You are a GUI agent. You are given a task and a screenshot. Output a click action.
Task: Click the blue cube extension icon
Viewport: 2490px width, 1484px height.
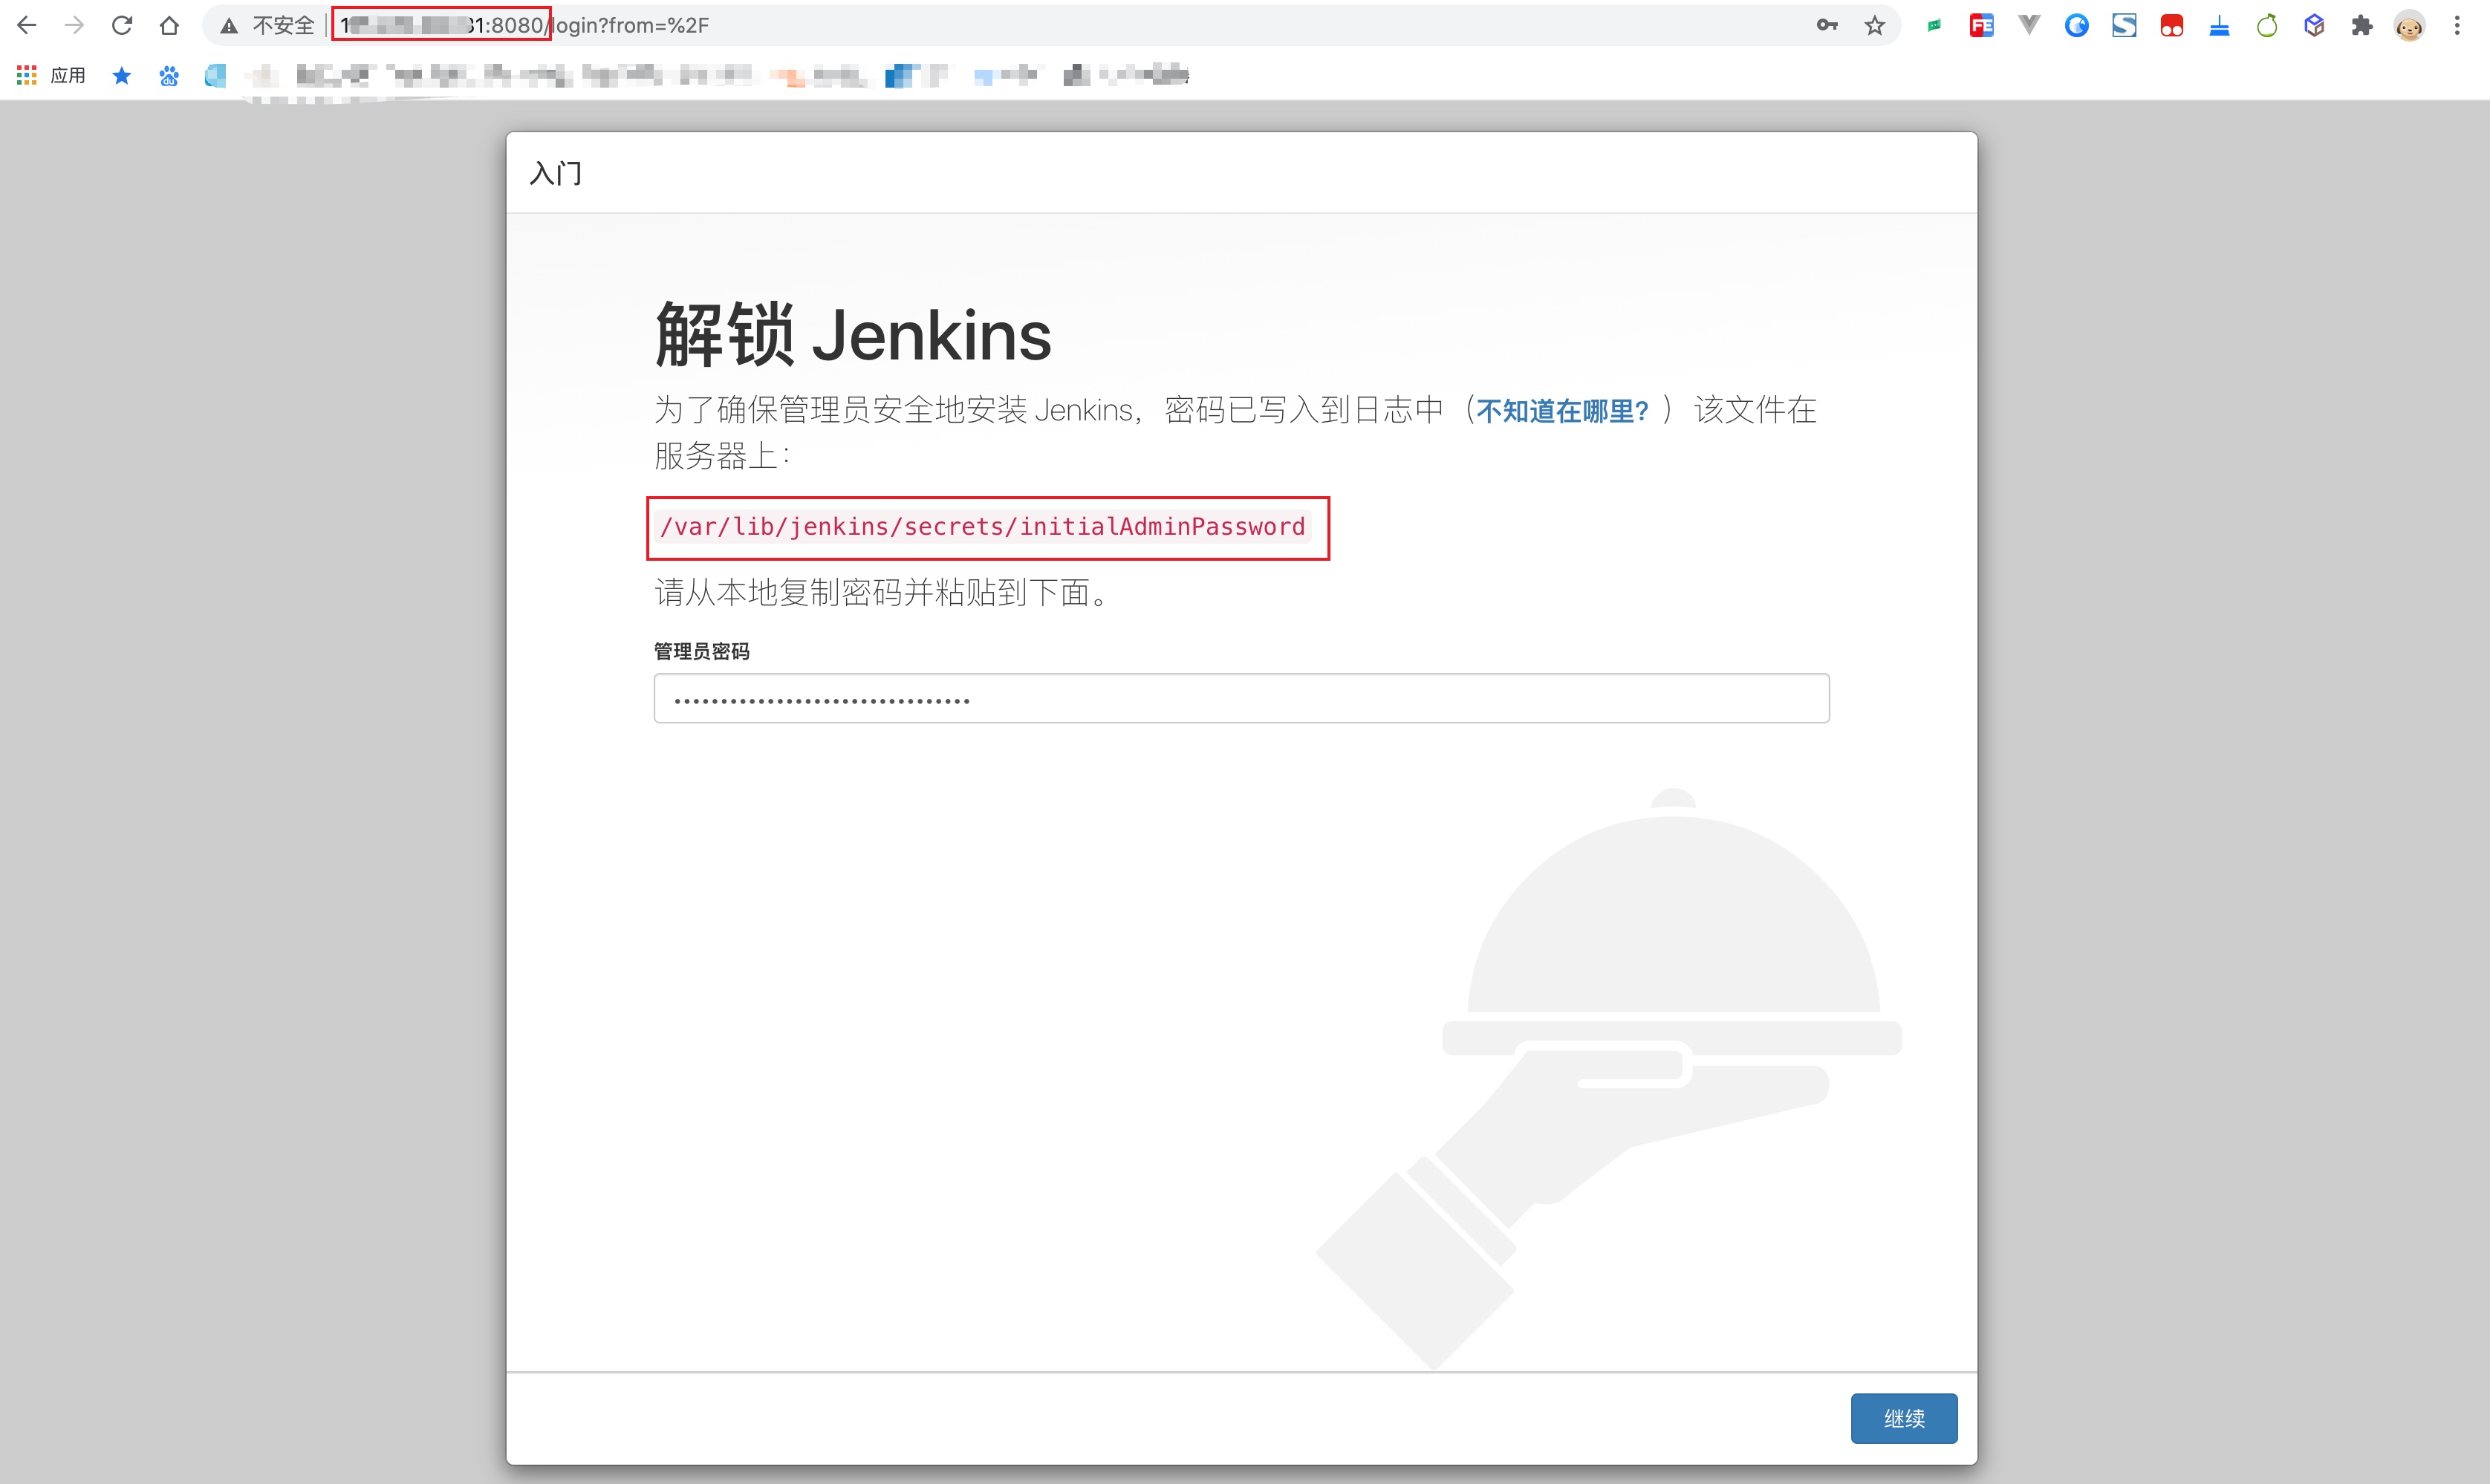[x=2315, y=25]
